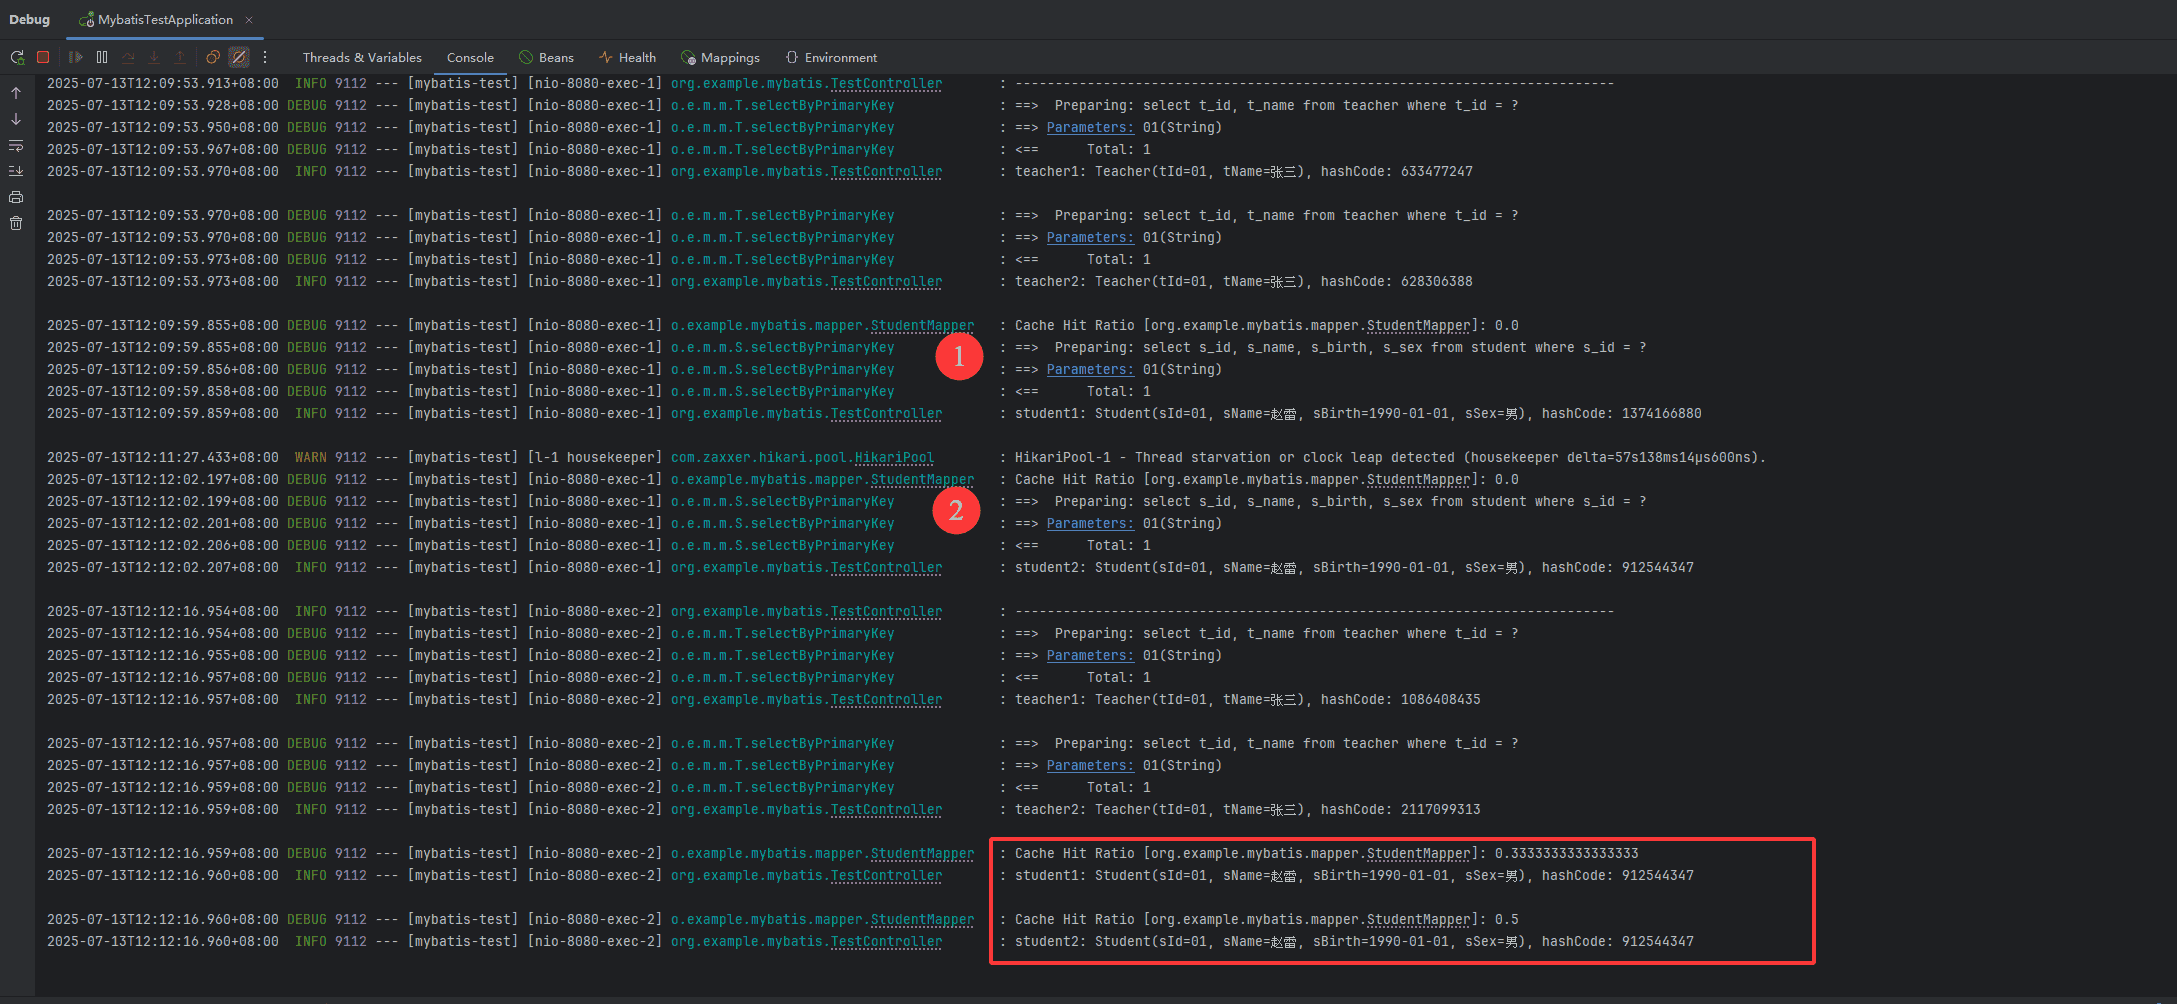Image resolution: width=2177 pixels, height=1004 pixels.
Task: Toggle scroll to end of console
Action: [x=16, y=171]
